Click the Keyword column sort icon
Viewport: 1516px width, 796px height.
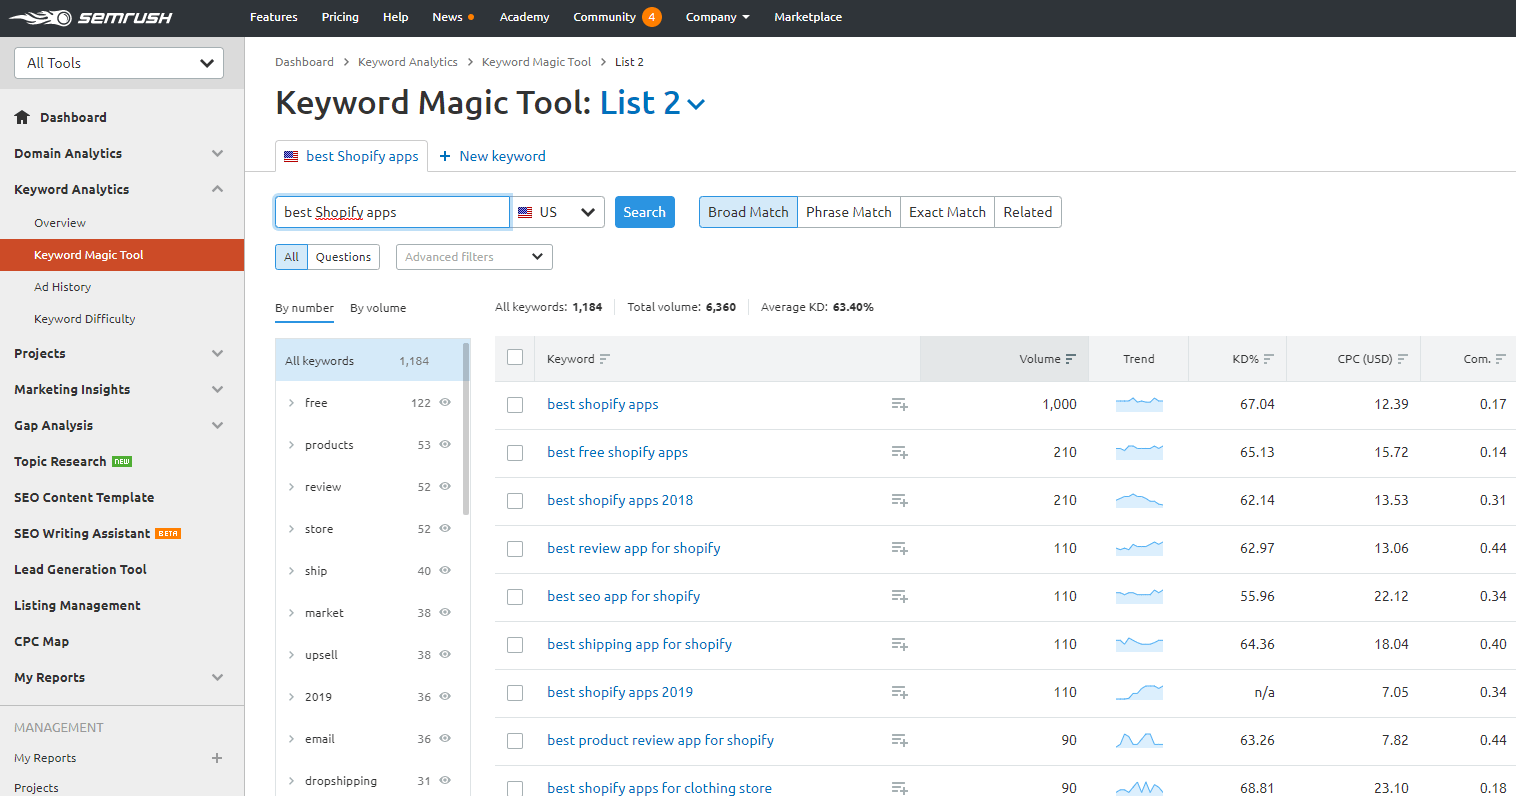point(604,359)
